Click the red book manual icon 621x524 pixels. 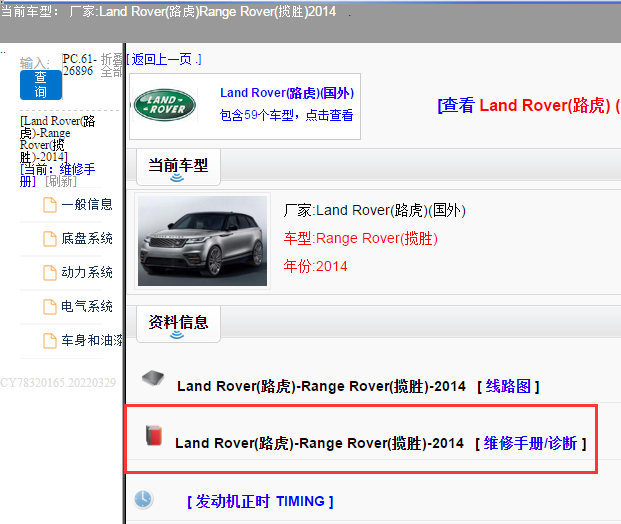click(x=154, y=435)
